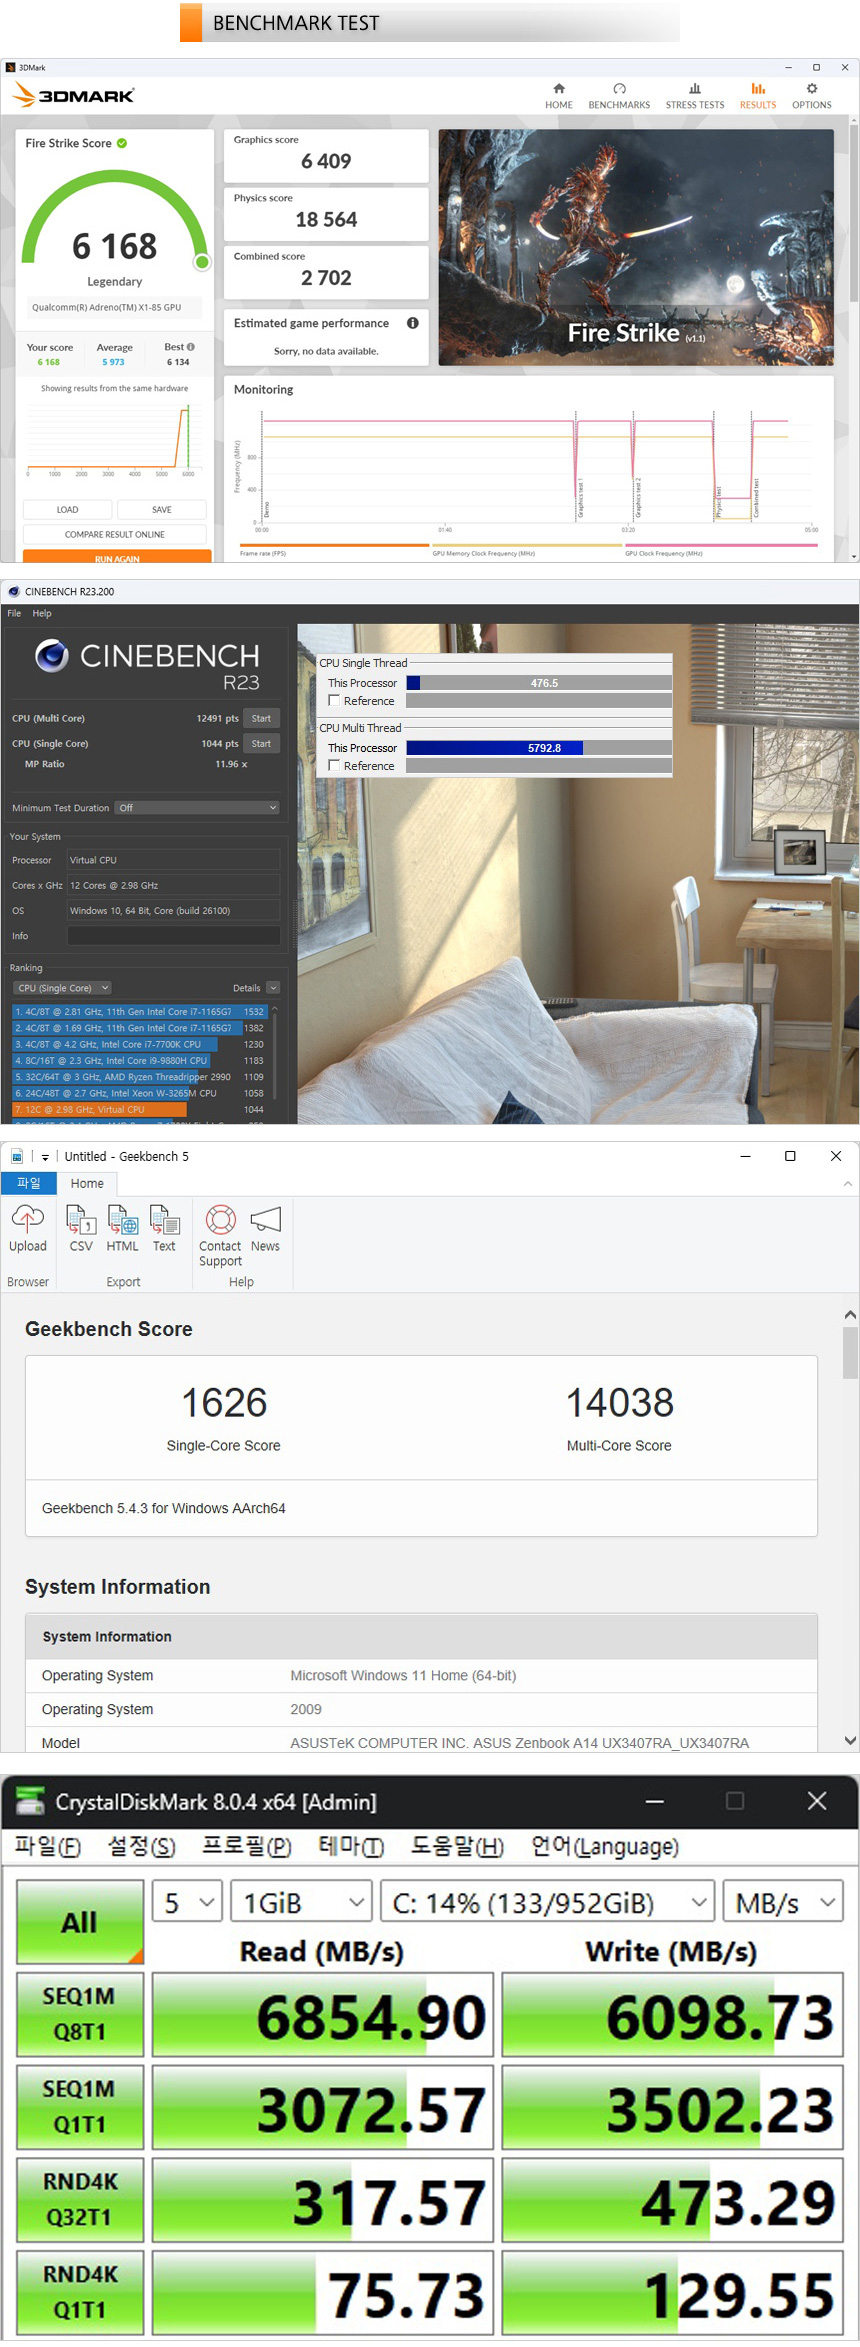This screenshot has height=2347, width=860.
Task: Open 3DMark Results section
Action: 758,96
